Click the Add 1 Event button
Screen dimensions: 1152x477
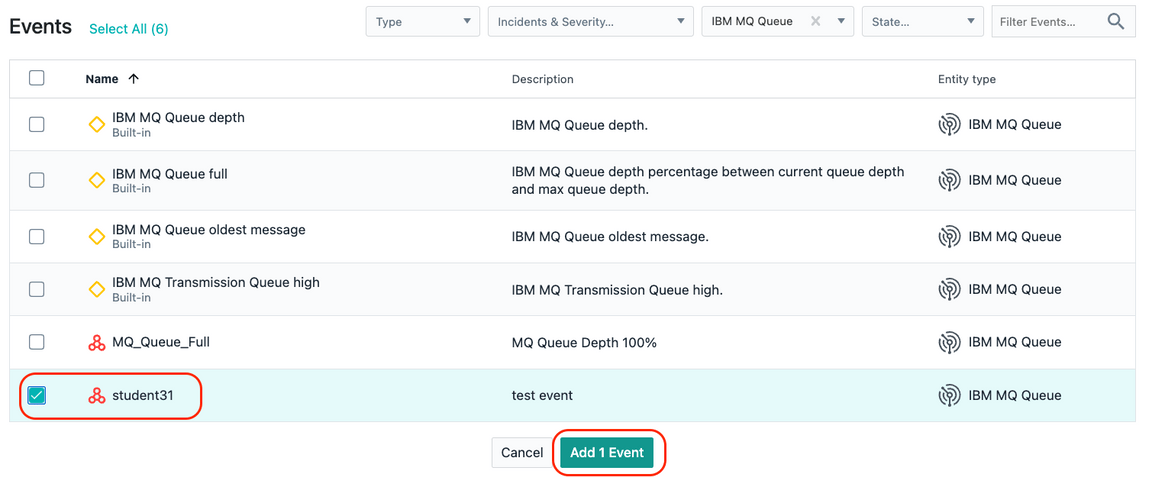point(607,453)
